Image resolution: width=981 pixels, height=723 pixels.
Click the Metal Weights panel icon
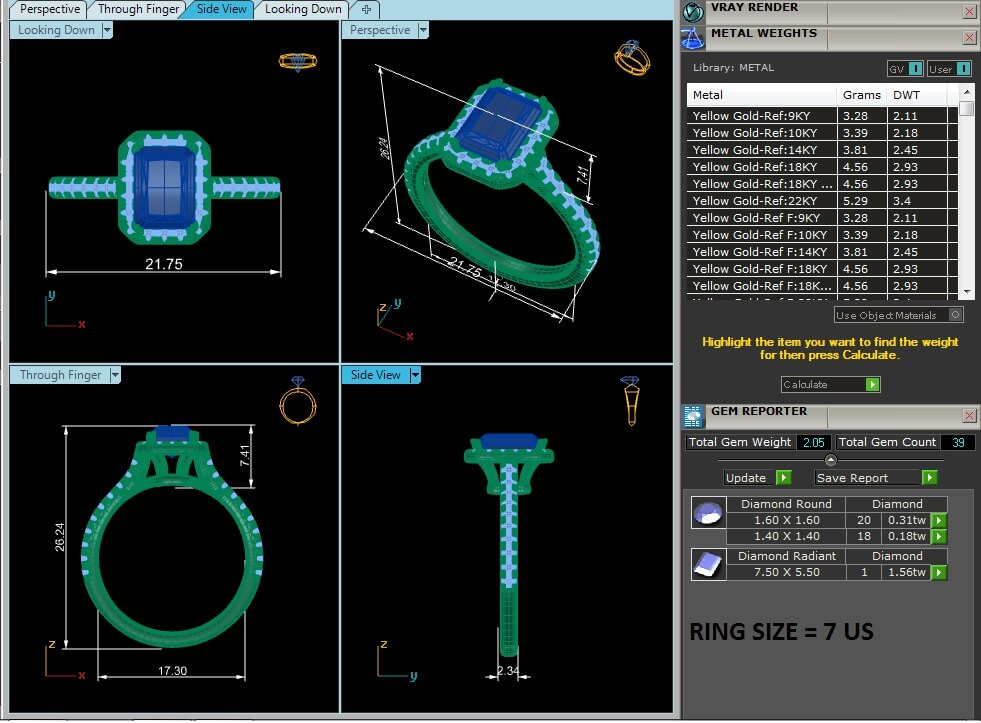coord(693,38)
